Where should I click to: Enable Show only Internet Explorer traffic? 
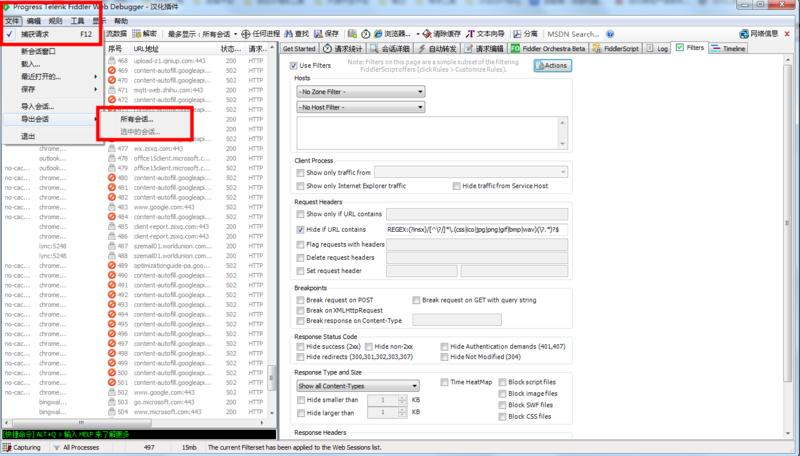point(301,186)
